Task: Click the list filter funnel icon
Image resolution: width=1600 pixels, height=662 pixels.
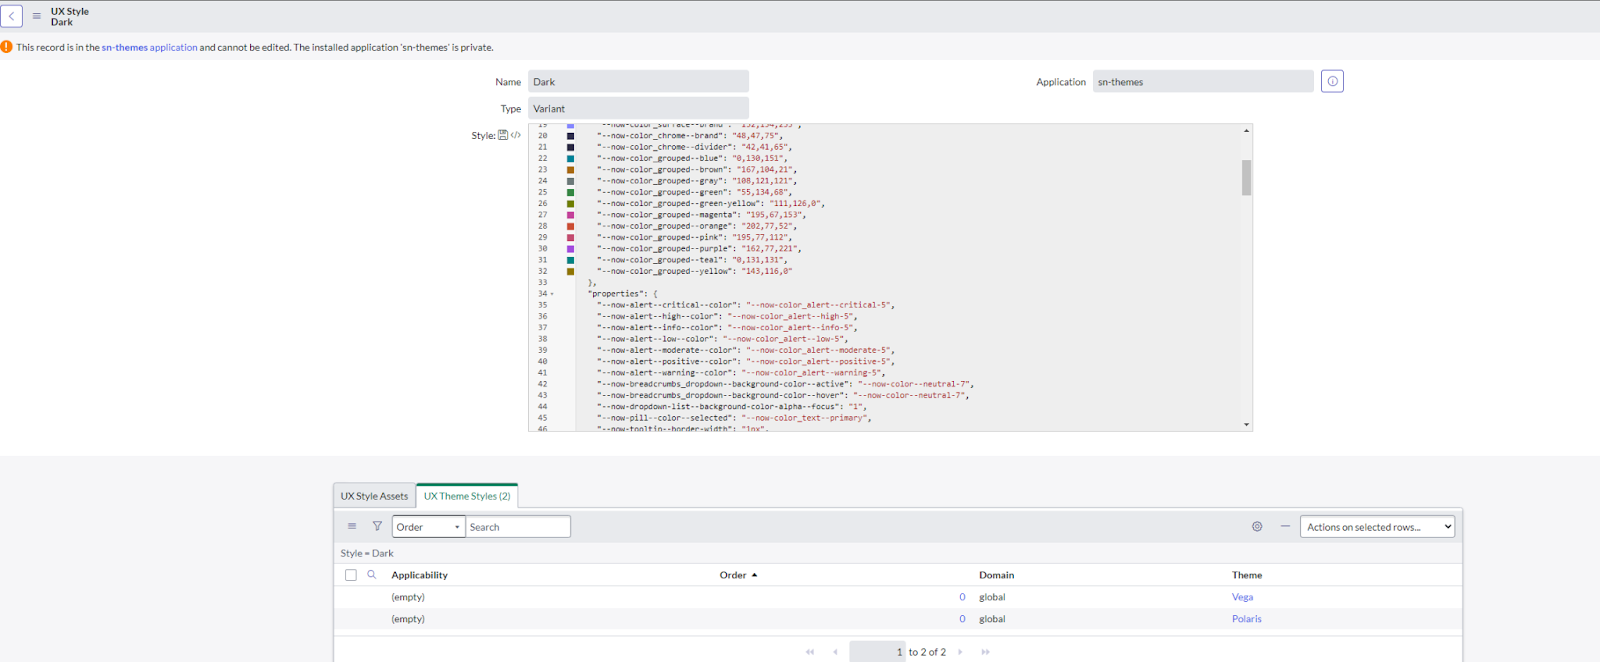Action: [377, 526]
